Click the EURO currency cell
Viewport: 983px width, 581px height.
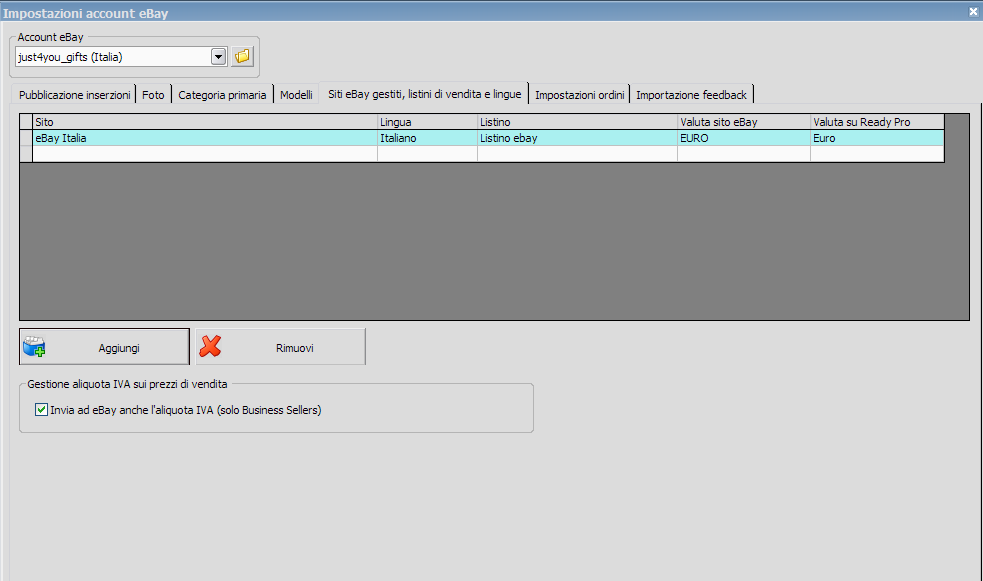(x=744, y=138)
